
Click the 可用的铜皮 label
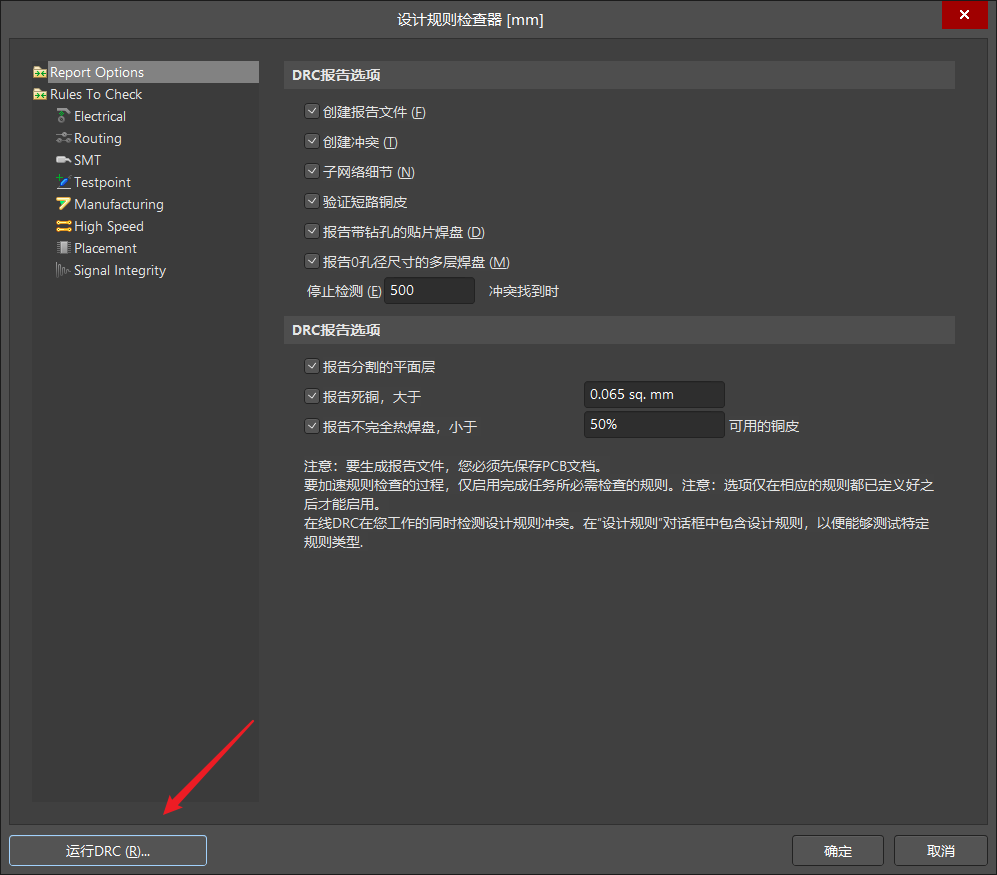pyautogui.click(x=764, y=426)
